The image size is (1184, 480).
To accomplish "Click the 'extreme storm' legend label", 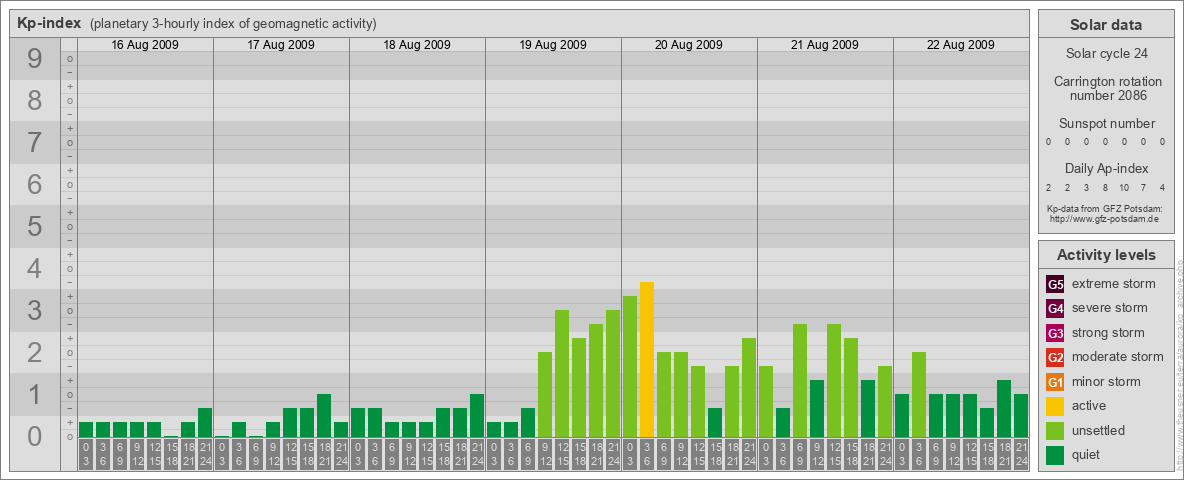I will coord(1114,284).
